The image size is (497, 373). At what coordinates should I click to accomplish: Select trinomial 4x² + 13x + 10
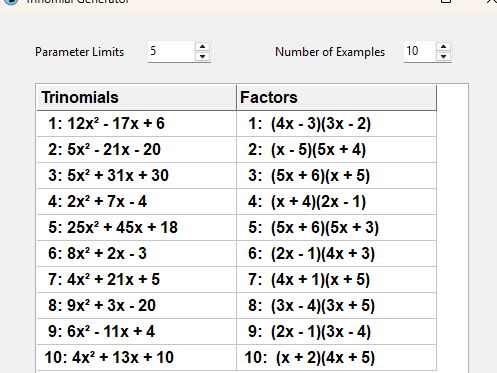tap(136, 358)
